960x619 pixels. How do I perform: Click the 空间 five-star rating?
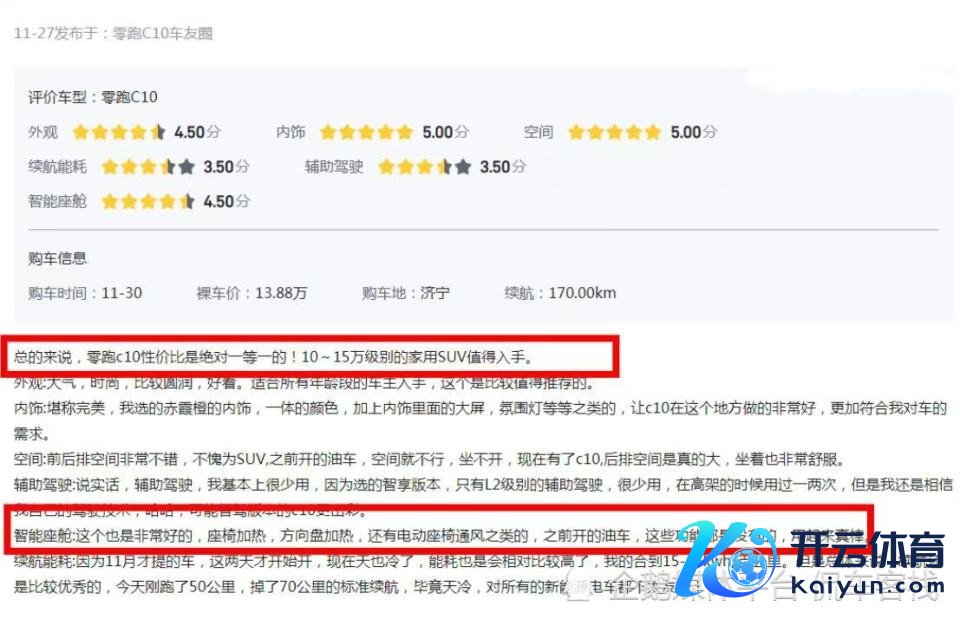[614, 132]
